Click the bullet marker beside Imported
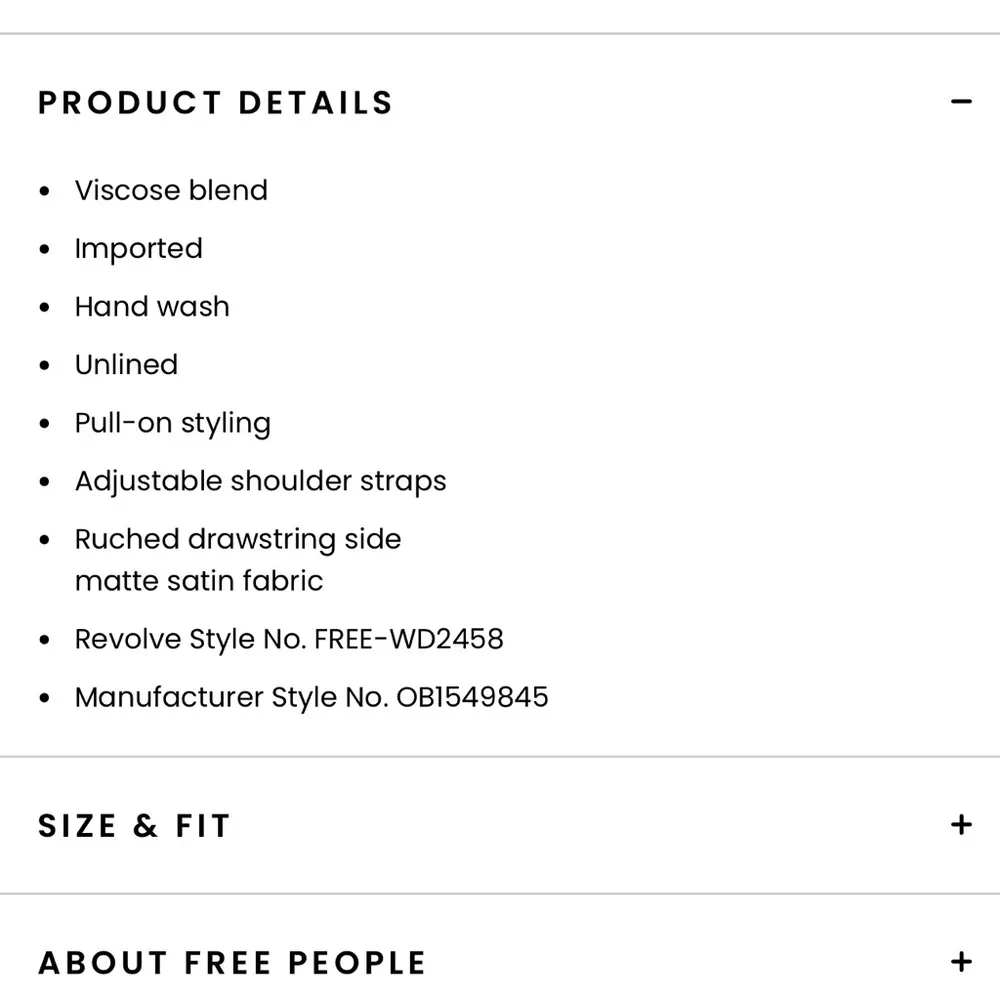This screenshot has height=1000, width=1000. (x=45, y=248)
